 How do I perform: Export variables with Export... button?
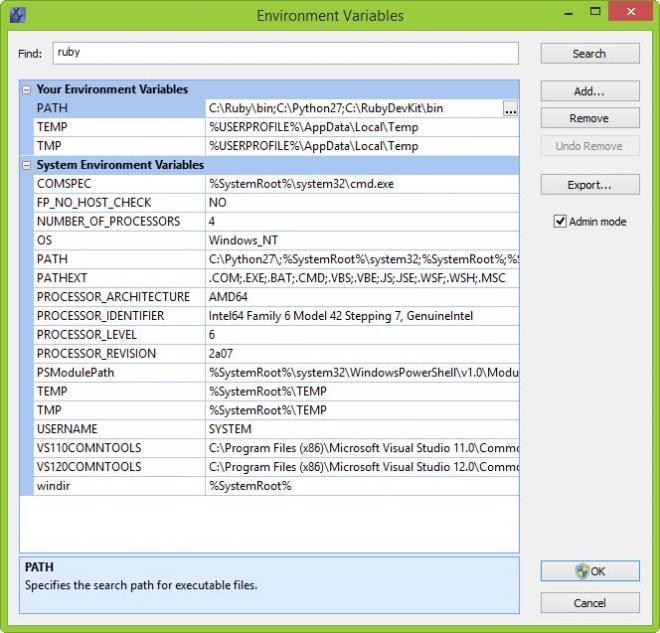590,185
